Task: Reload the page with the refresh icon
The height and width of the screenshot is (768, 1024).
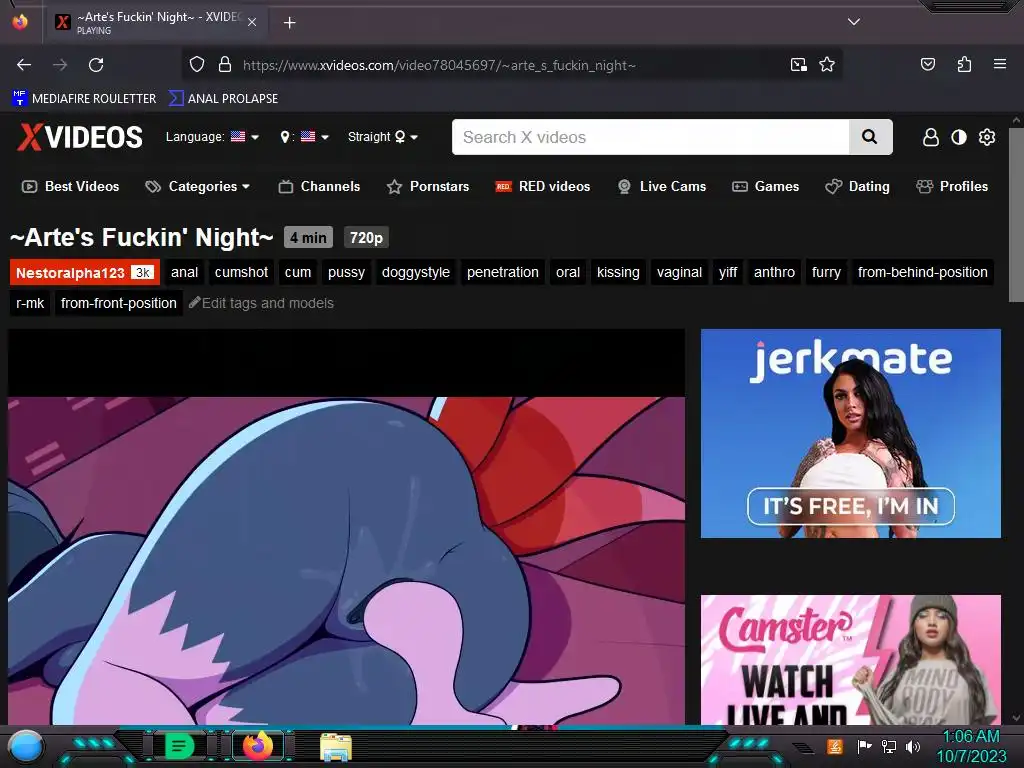Action: [x=96, y=65]
